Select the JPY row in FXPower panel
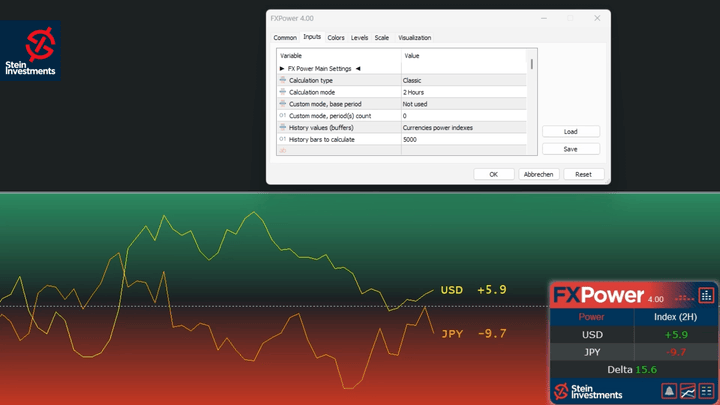The height and width of the screenshot is (405, 720). click(634, 352)
